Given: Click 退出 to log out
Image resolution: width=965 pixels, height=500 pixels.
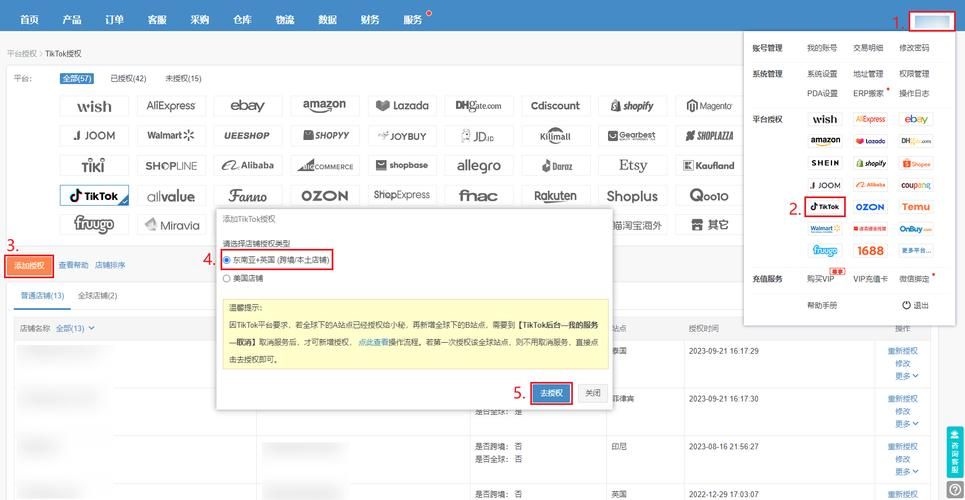Looking at the screenshot, I should [x=916, y=305].
